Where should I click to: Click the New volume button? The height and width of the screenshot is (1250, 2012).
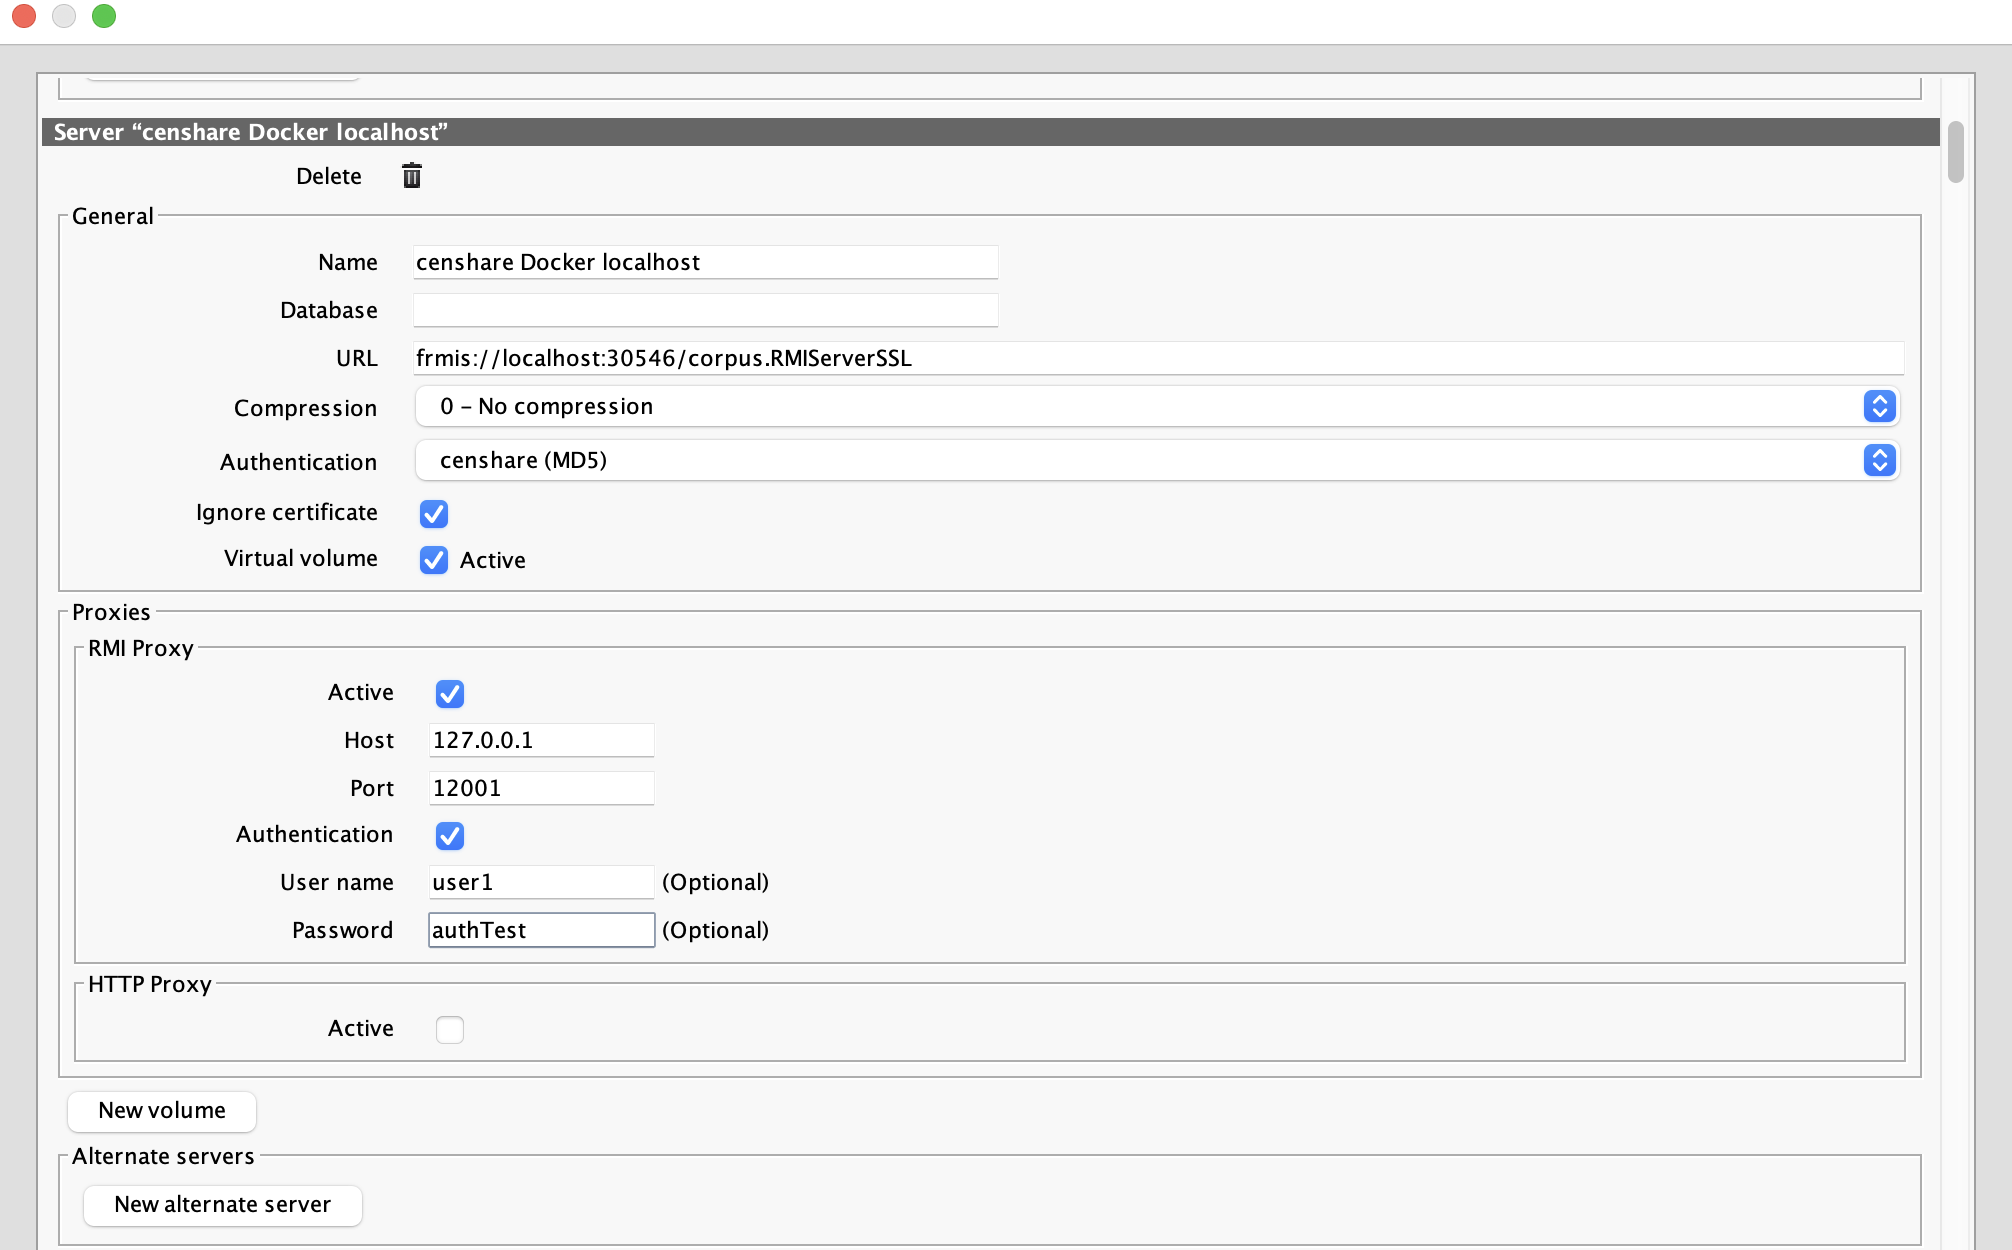(162, 1111)
